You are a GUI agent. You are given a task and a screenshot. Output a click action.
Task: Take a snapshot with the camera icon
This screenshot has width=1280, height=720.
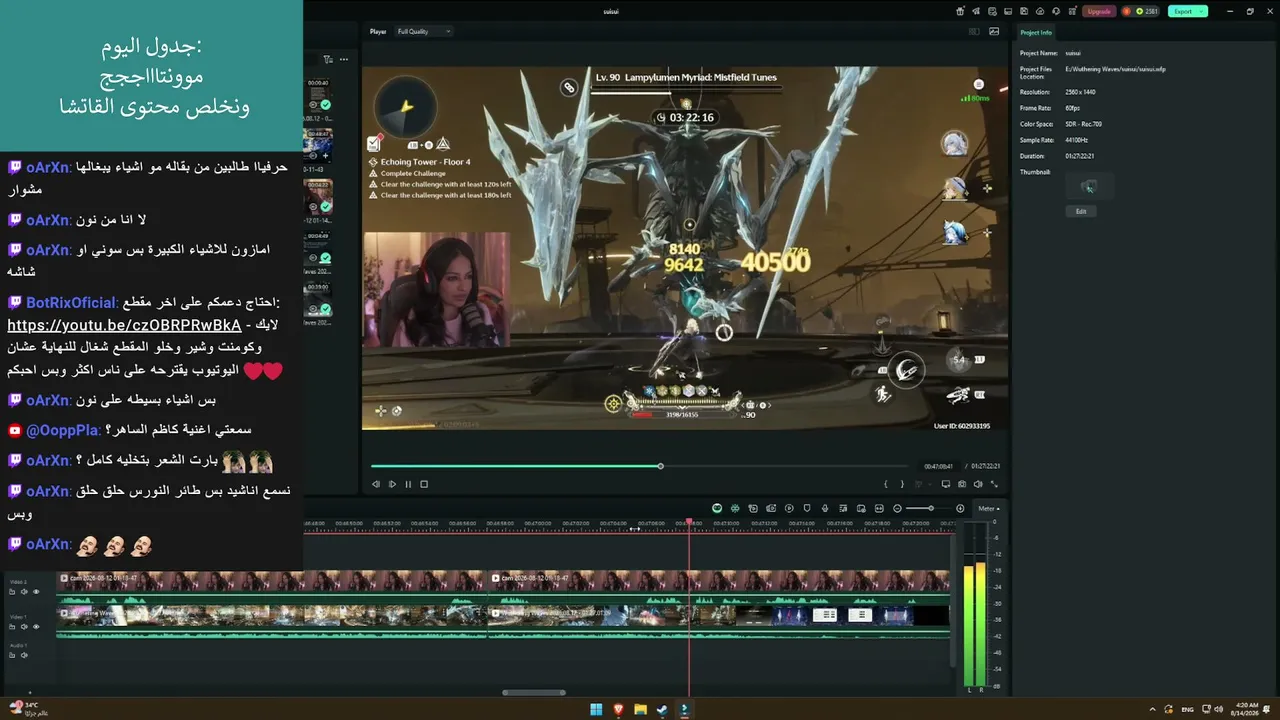tap(962, 484)
